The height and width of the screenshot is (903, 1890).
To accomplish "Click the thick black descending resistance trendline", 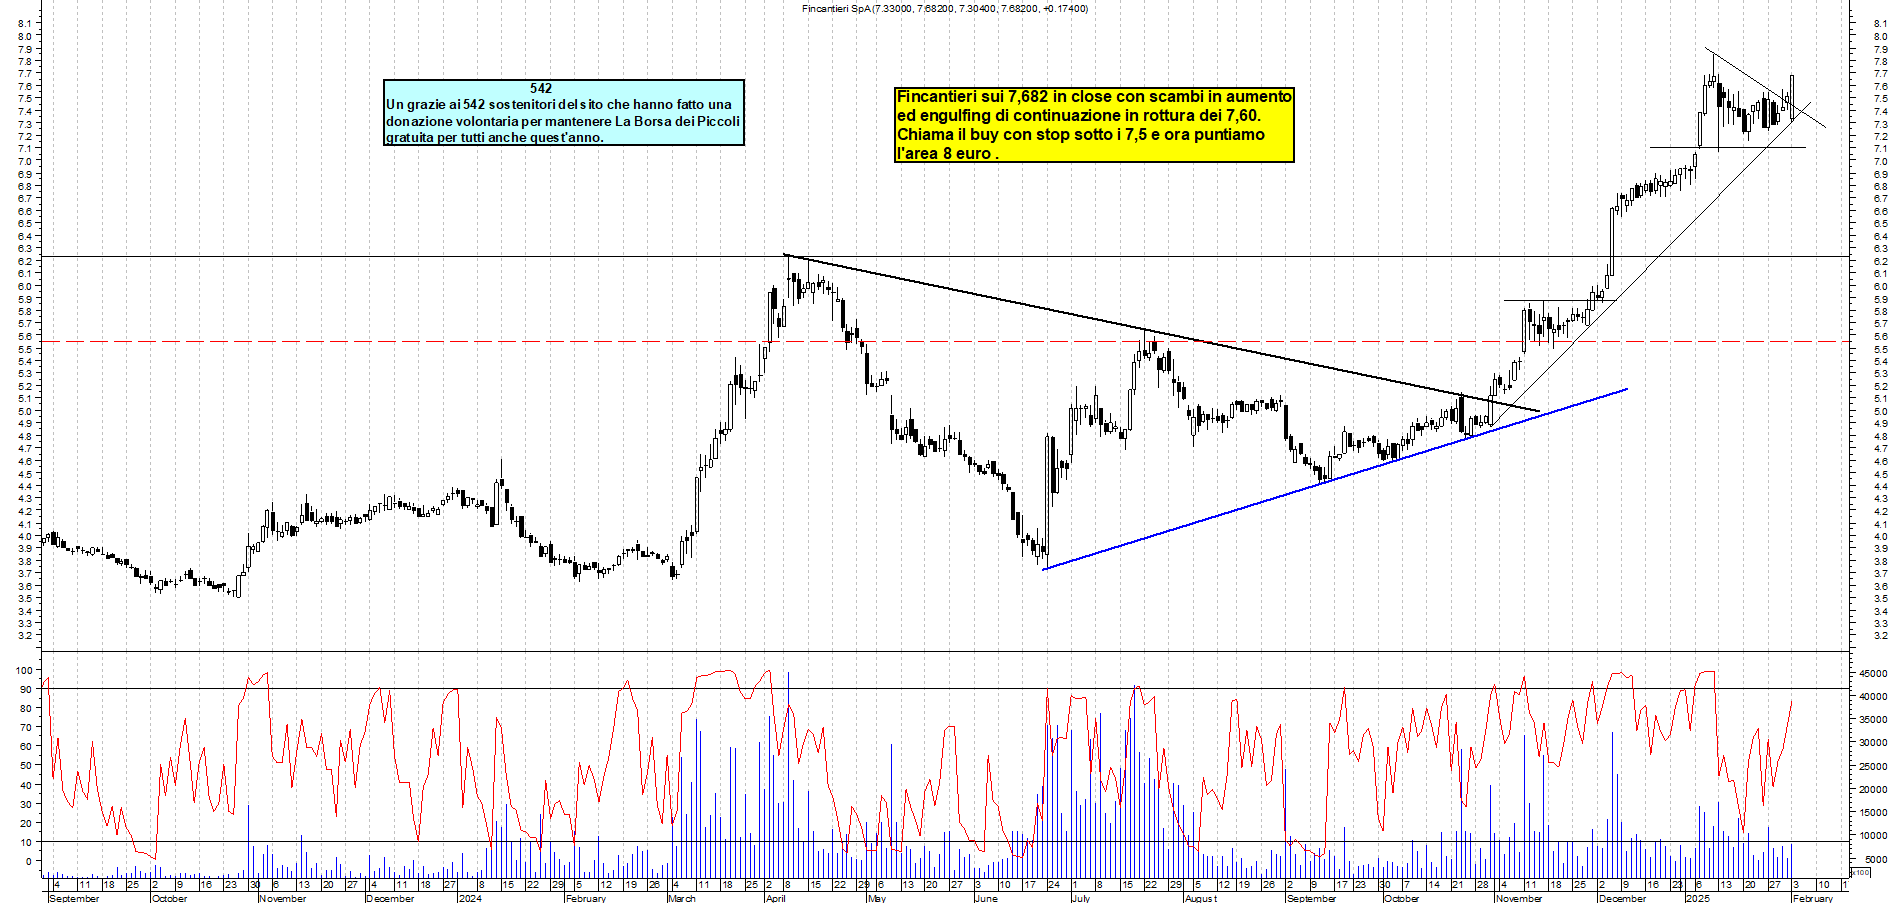I will click(1160, 332).
